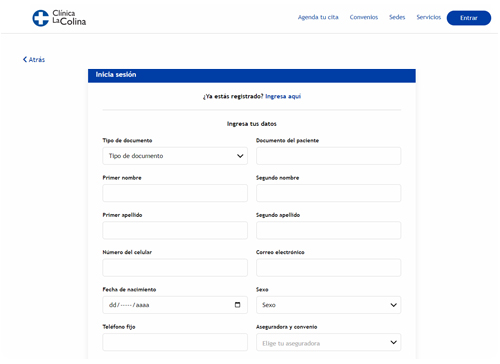Focus the Teléfono fijo field
This screenshot has width=500, height=364.
pyautogui.click(x=175, y=342)
